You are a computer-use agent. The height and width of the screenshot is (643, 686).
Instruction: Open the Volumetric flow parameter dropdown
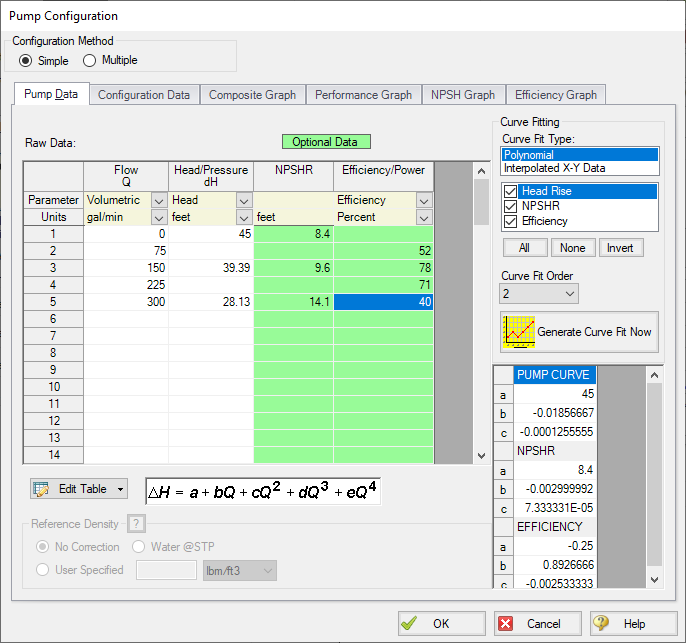click(159, 201)
